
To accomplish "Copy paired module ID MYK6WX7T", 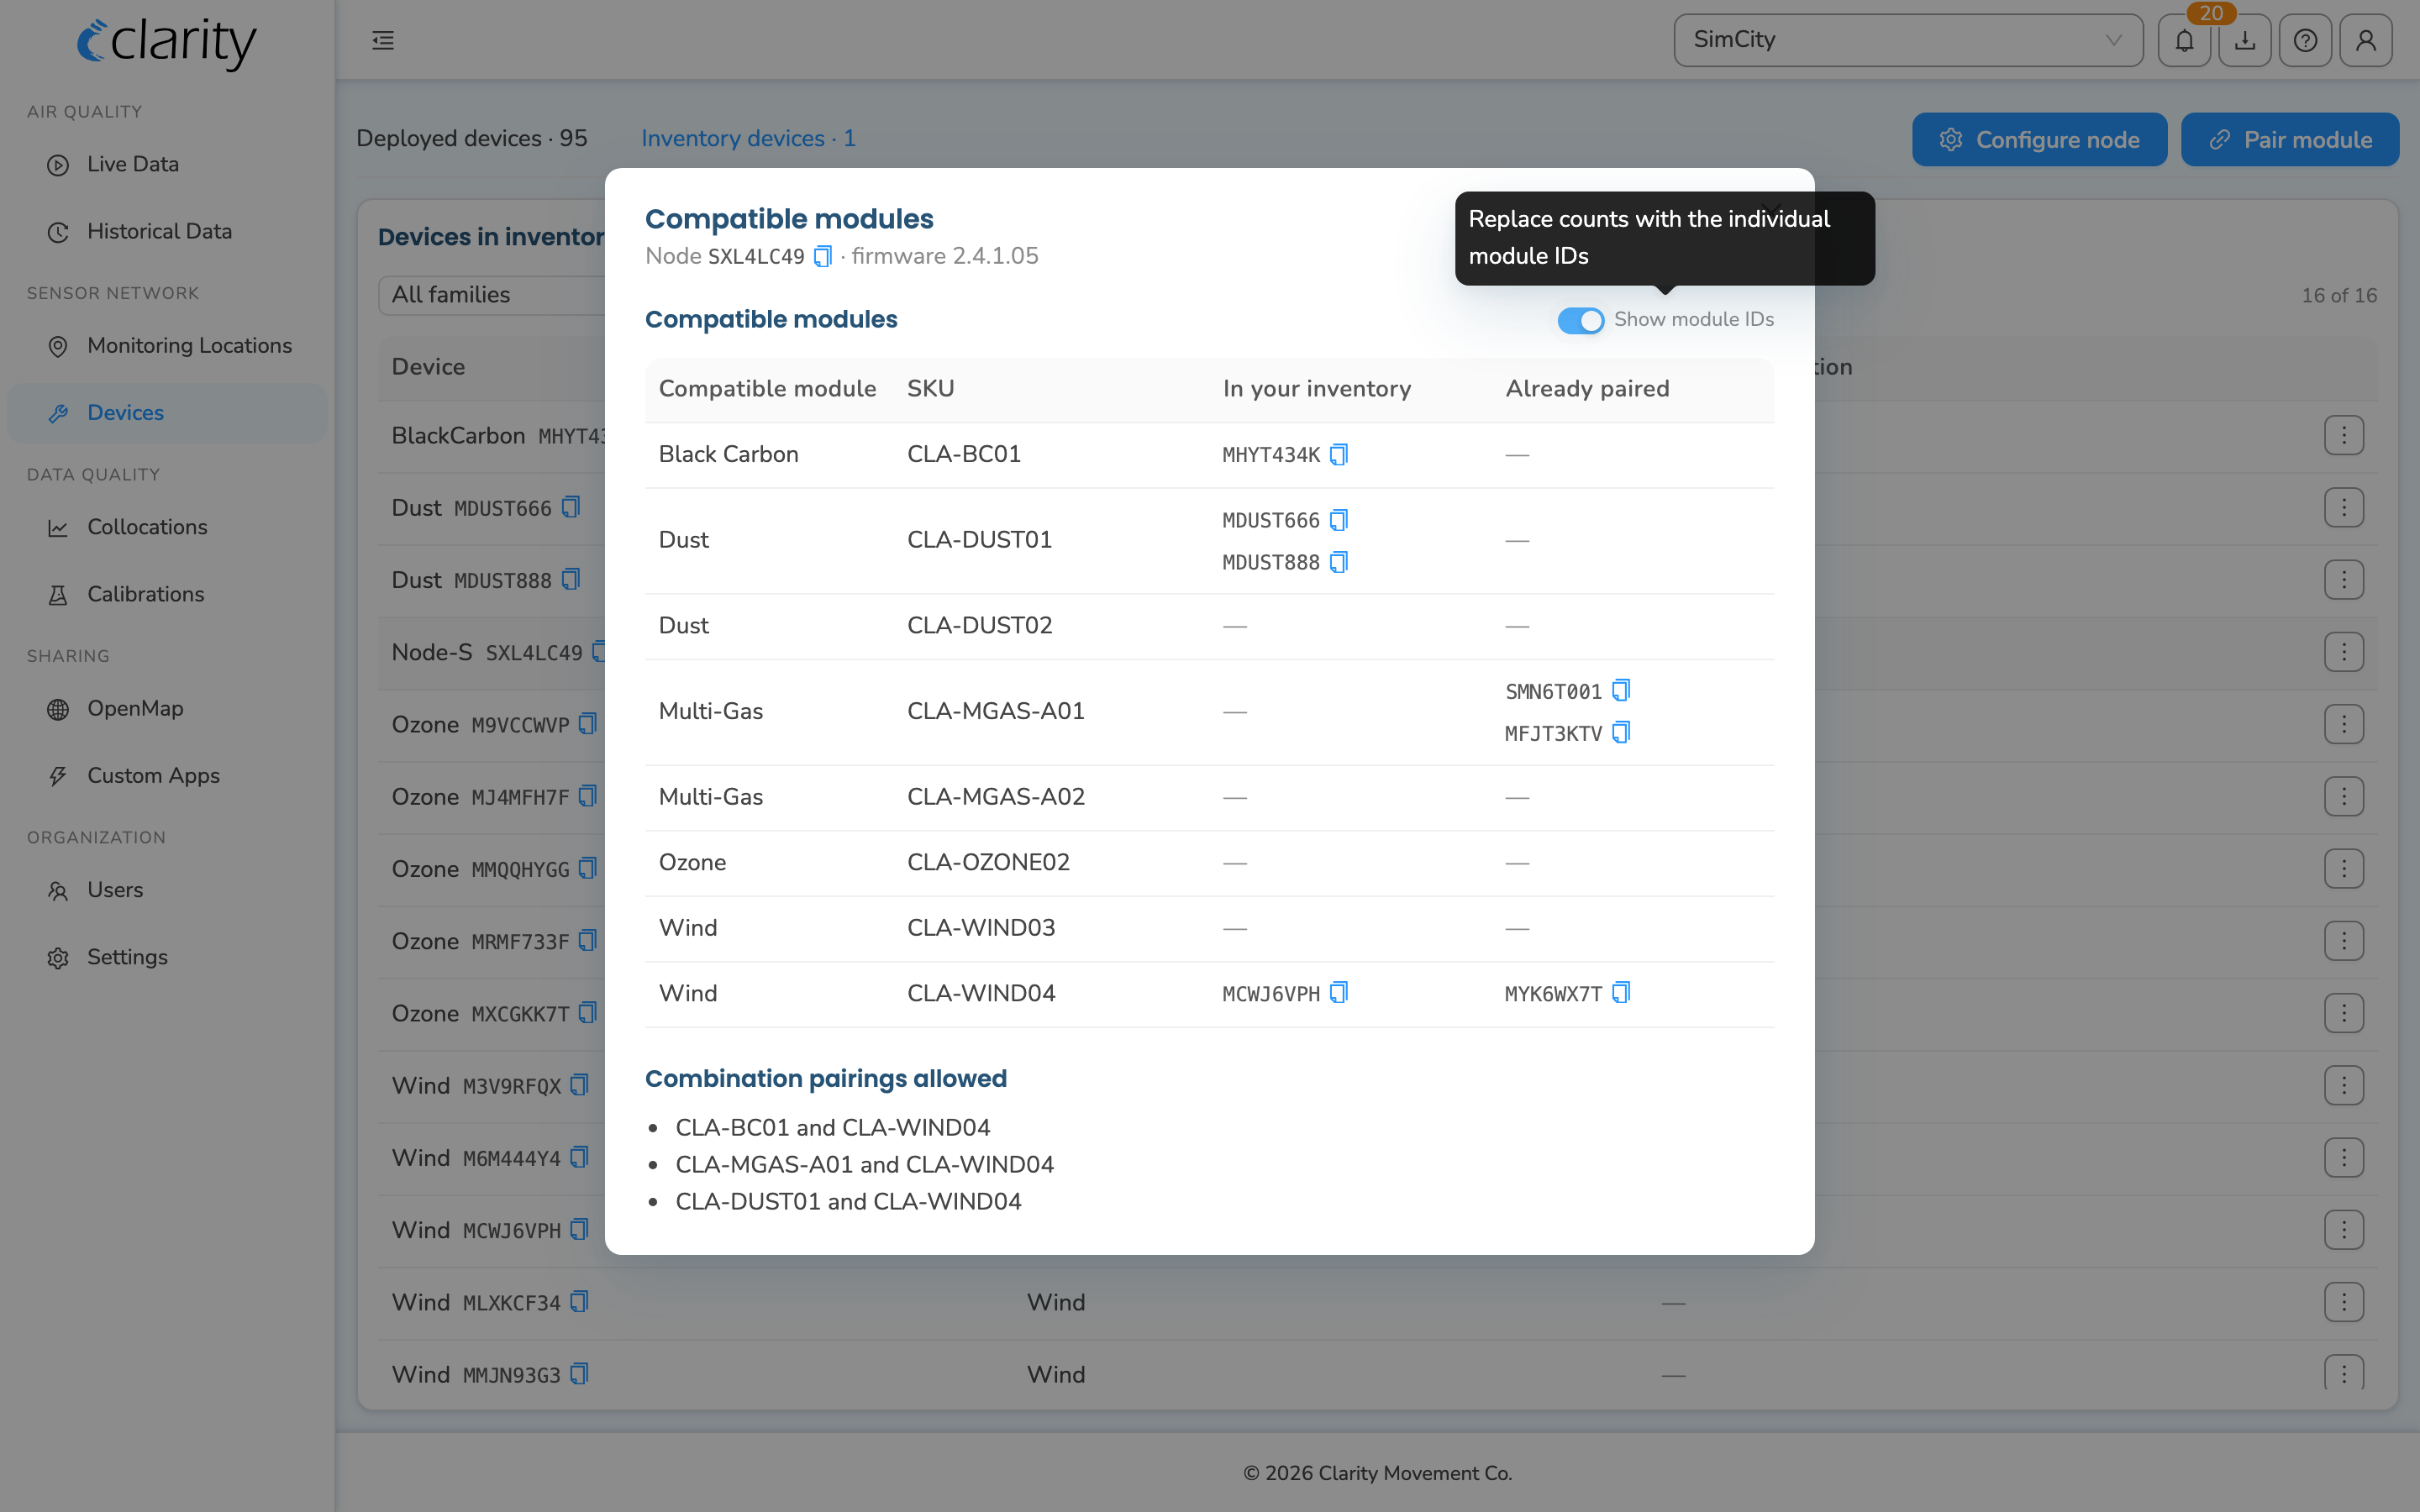I will [x=1621, y=993].
